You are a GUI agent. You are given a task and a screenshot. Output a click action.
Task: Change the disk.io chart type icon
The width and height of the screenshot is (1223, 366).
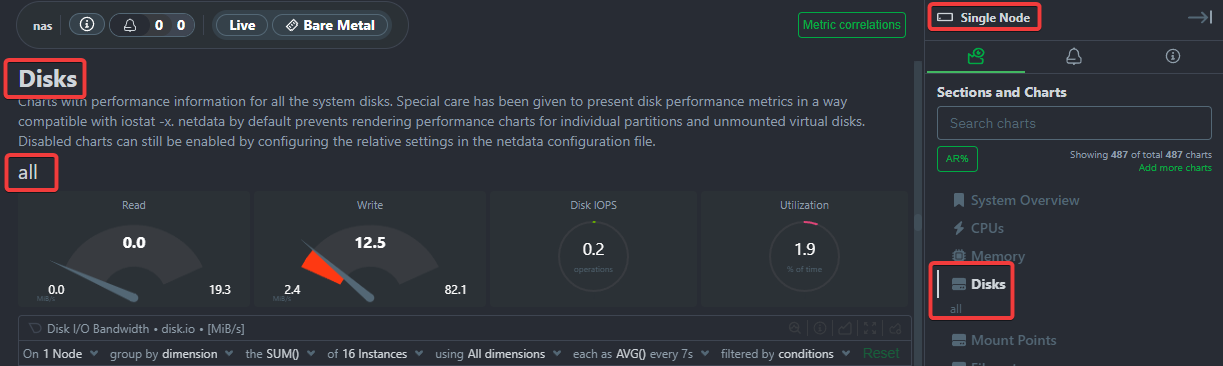844,327
